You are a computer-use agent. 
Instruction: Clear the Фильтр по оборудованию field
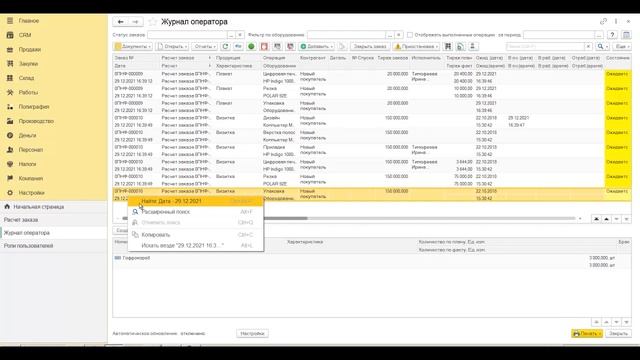399,35
